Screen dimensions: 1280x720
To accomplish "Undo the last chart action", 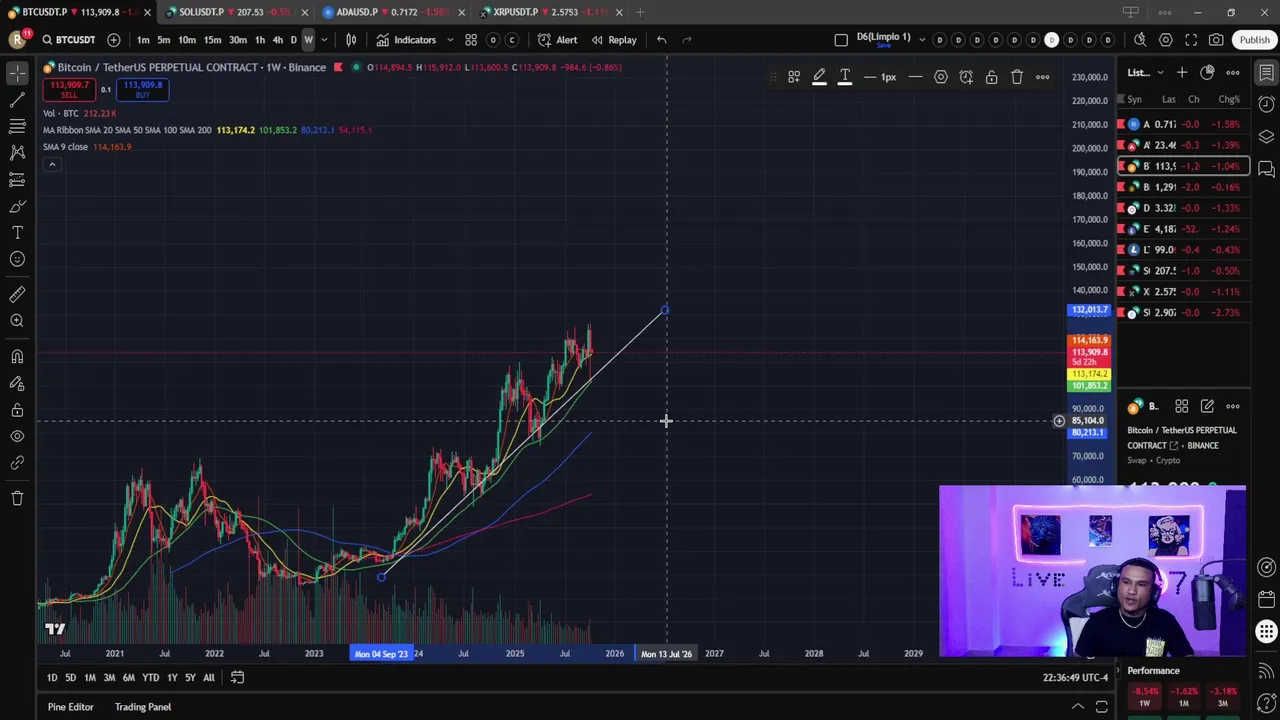I will (661, 40).
